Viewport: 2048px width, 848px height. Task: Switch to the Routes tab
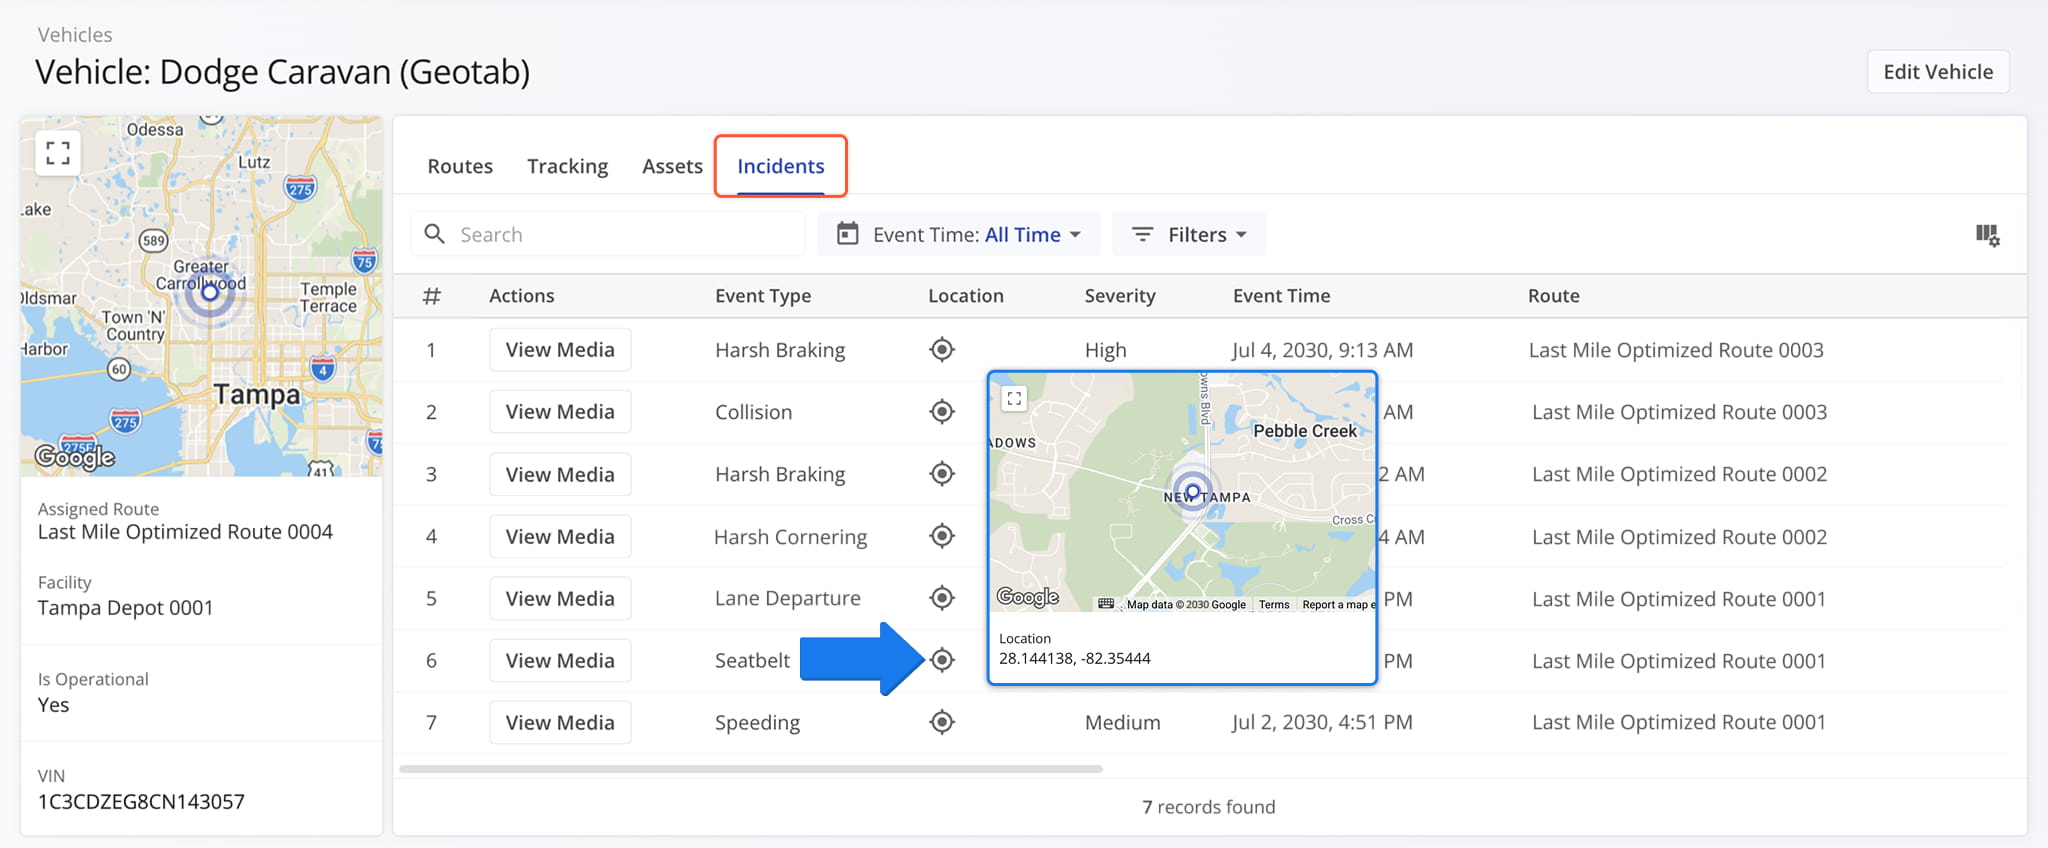tap(460, 166)
